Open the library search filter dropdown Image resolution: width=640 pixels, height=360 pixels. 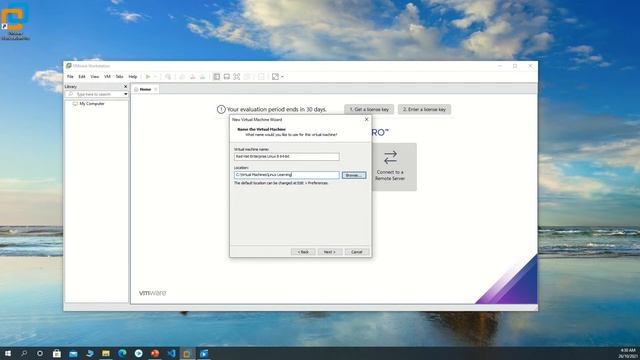click(126, 94)
